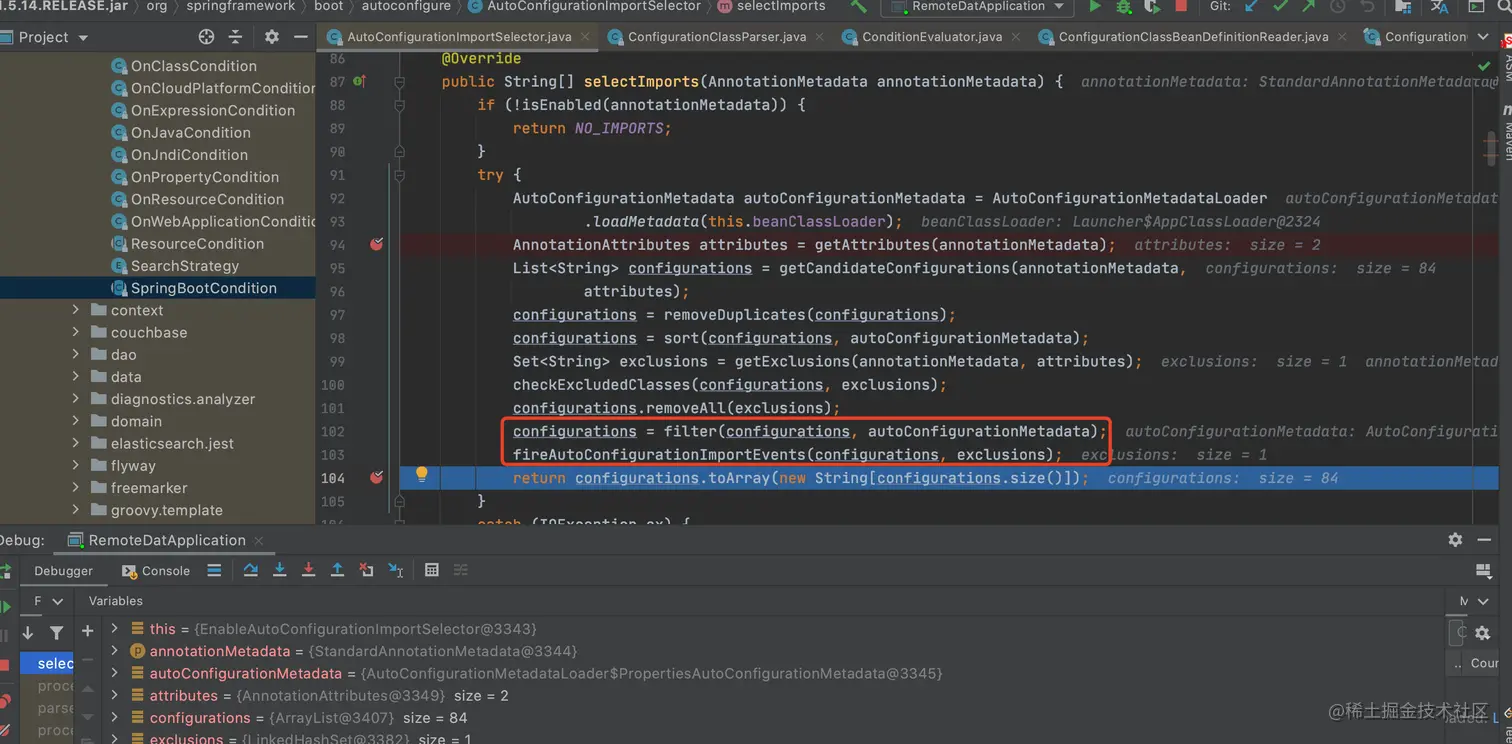Click Step Over debugger icon

pyautogui.click(x=251, y=570)
